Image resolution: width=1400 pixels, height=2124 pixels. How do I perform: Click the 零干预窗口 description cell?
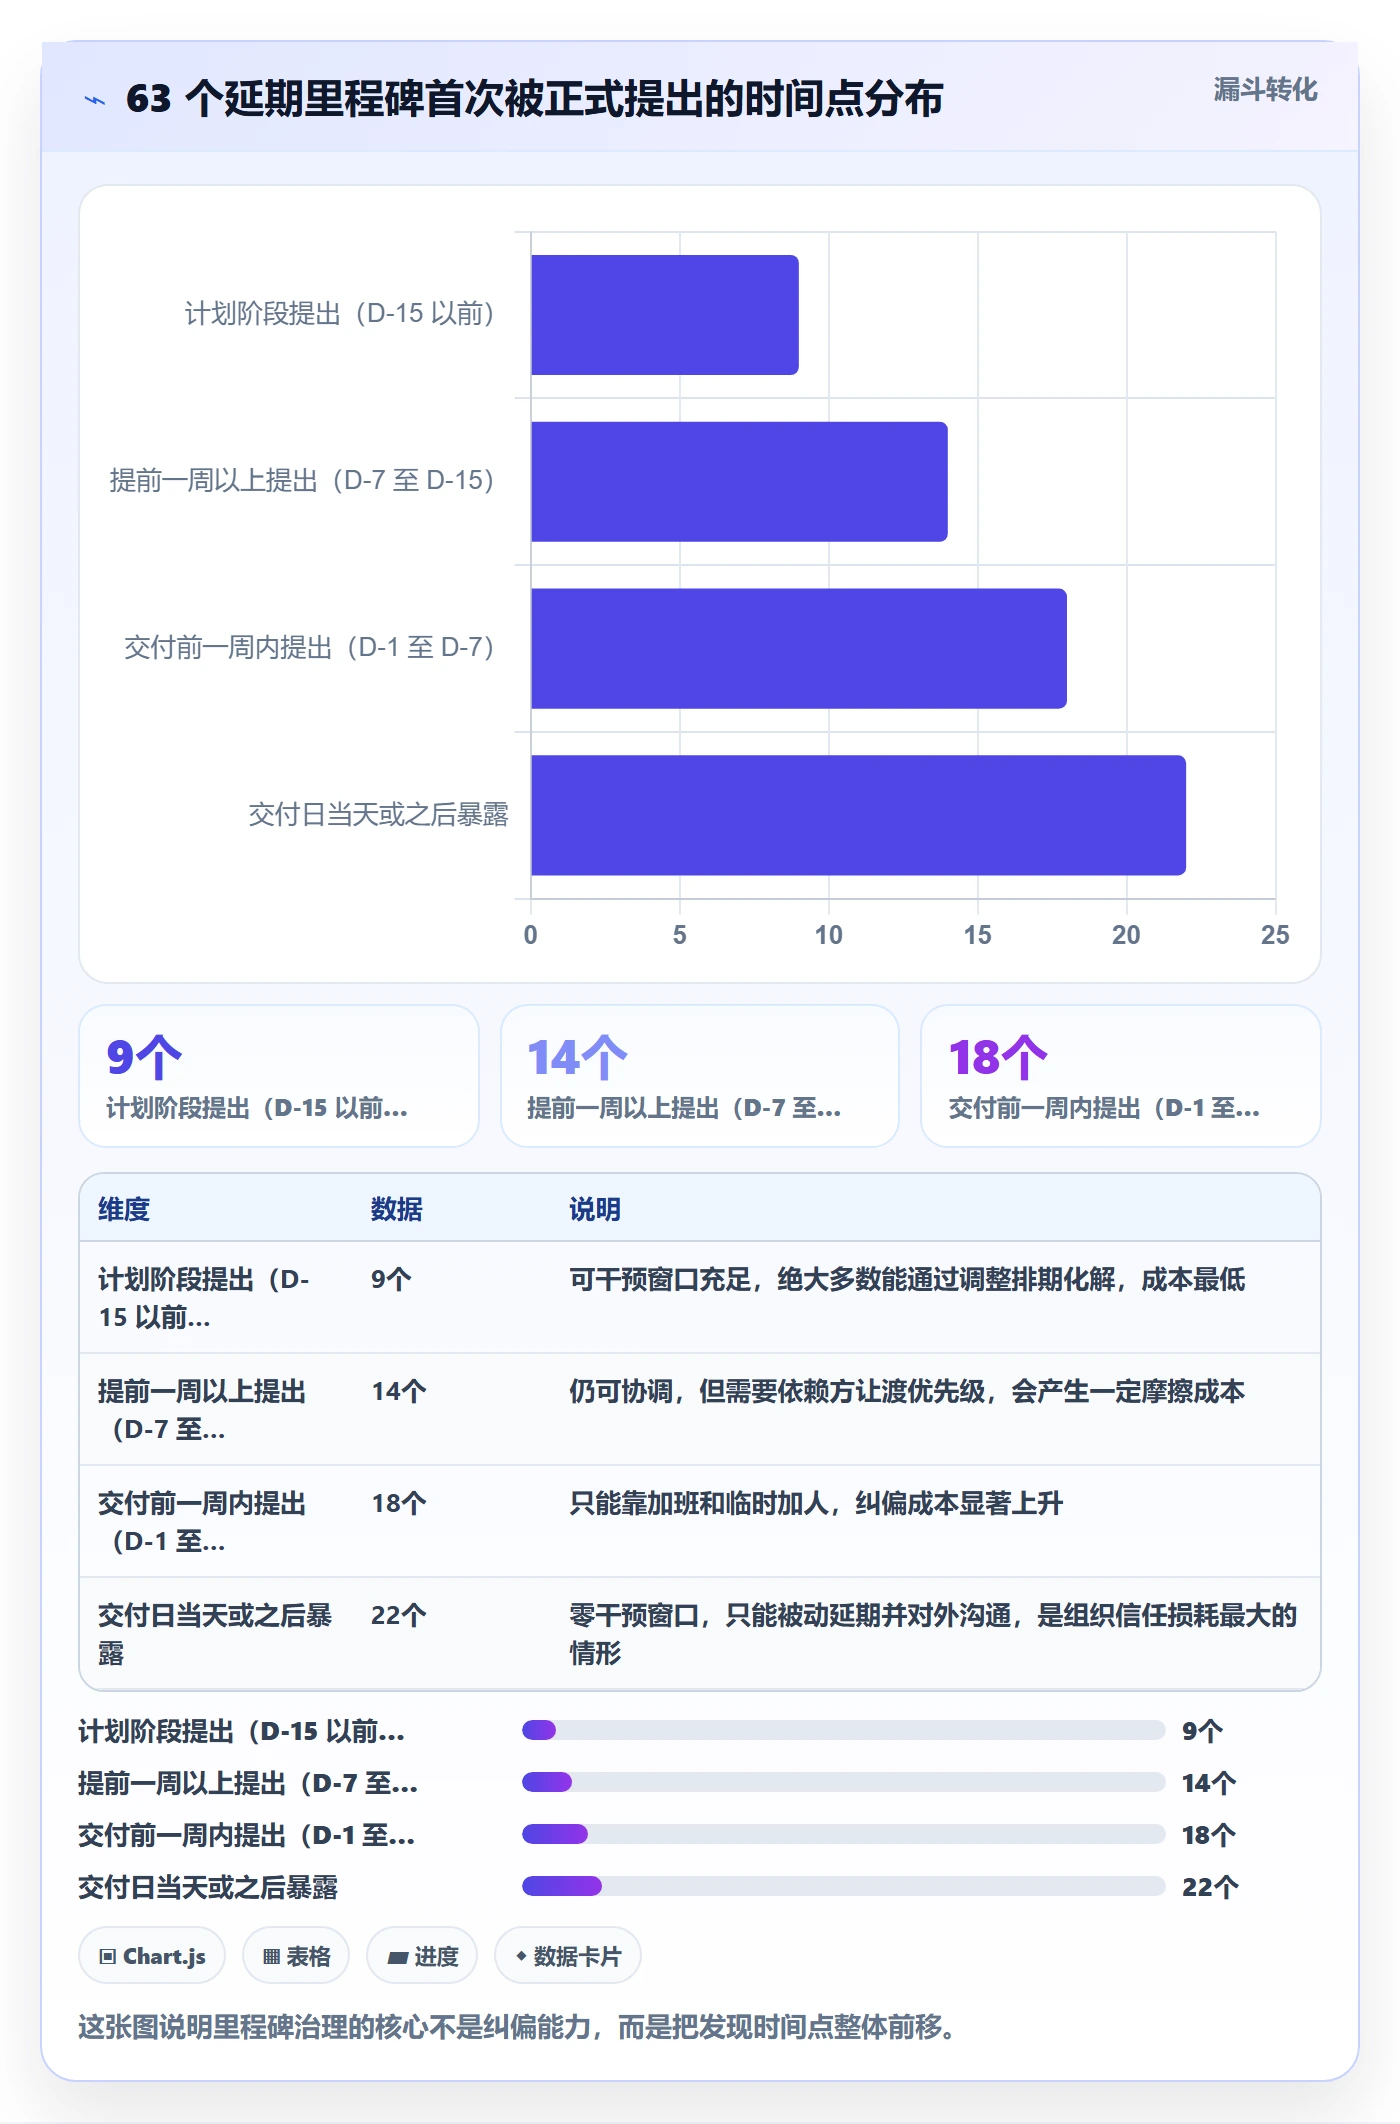click(x=933, y=1634)
